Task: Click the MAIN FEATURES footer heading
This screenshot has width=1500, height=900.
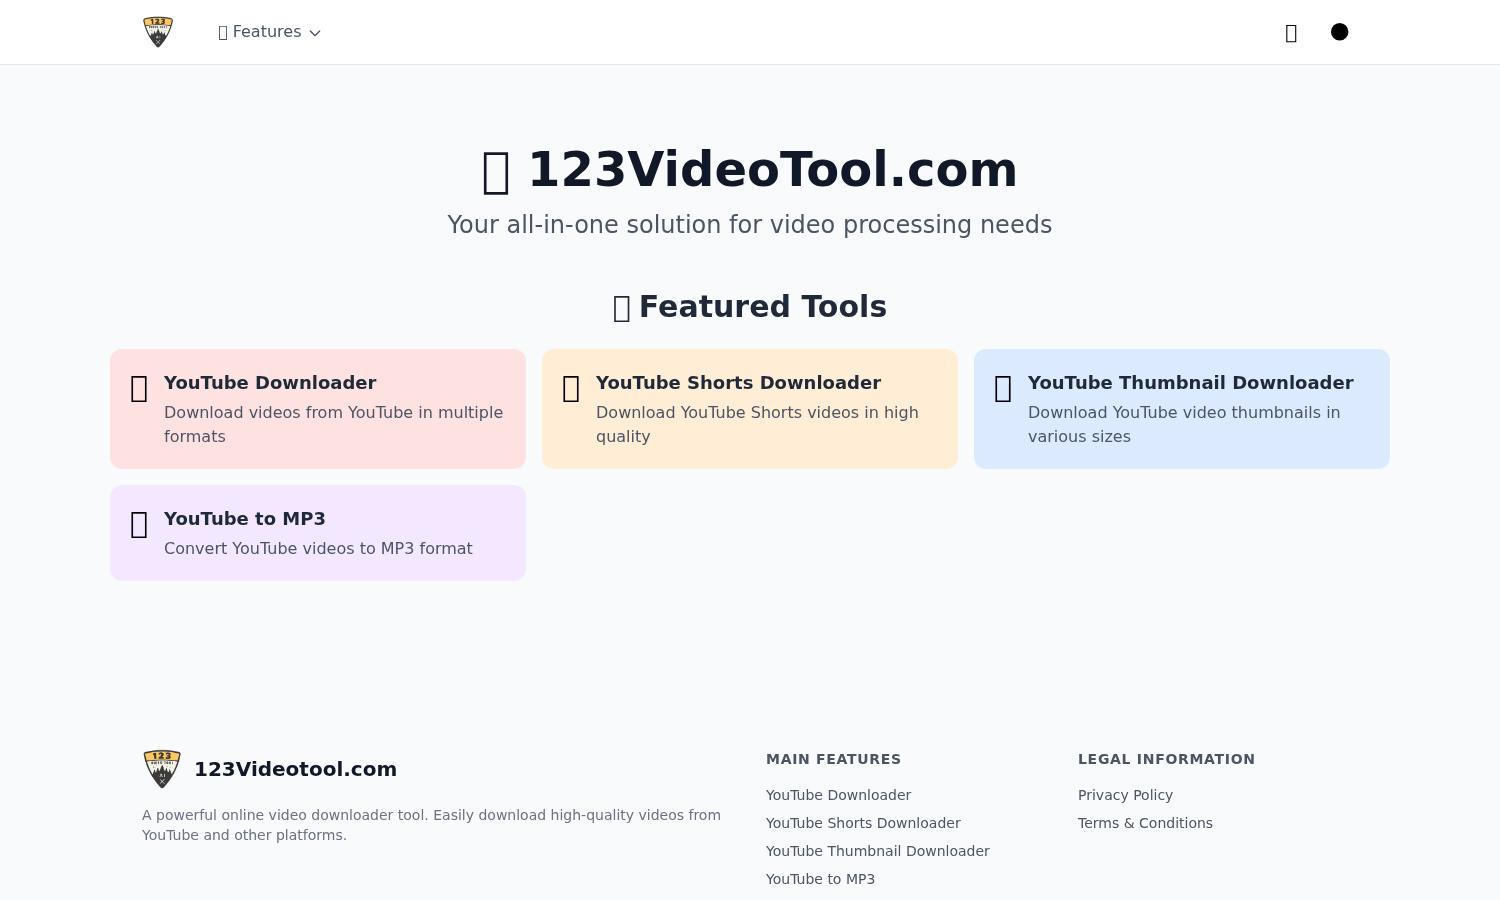Action: pyautogui.click(x=833, y=759)
